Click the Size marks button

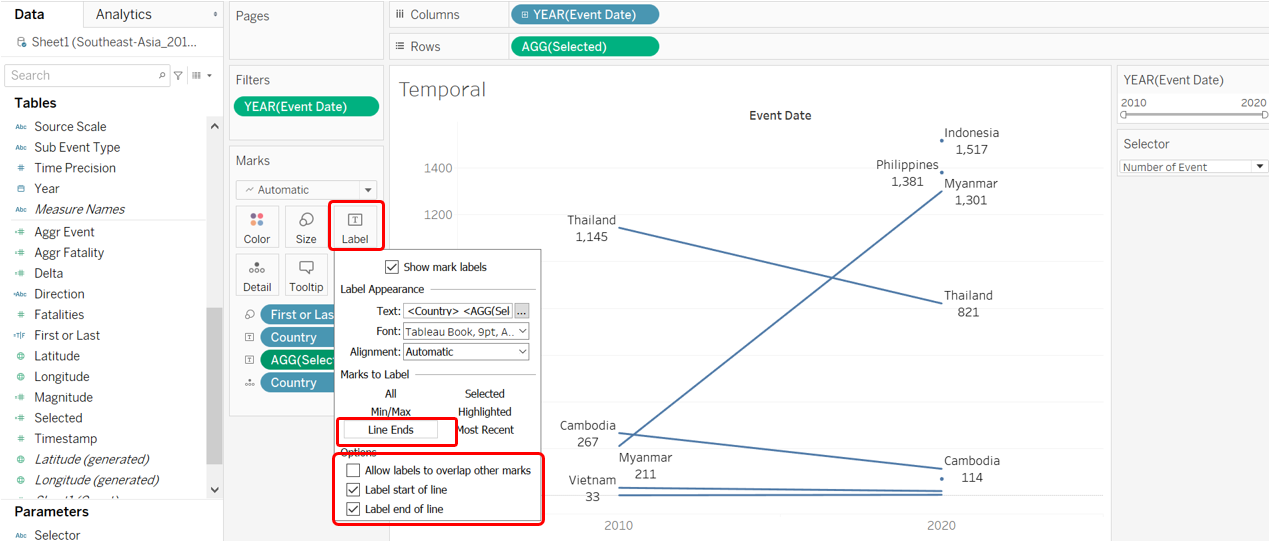click(306, 226)
